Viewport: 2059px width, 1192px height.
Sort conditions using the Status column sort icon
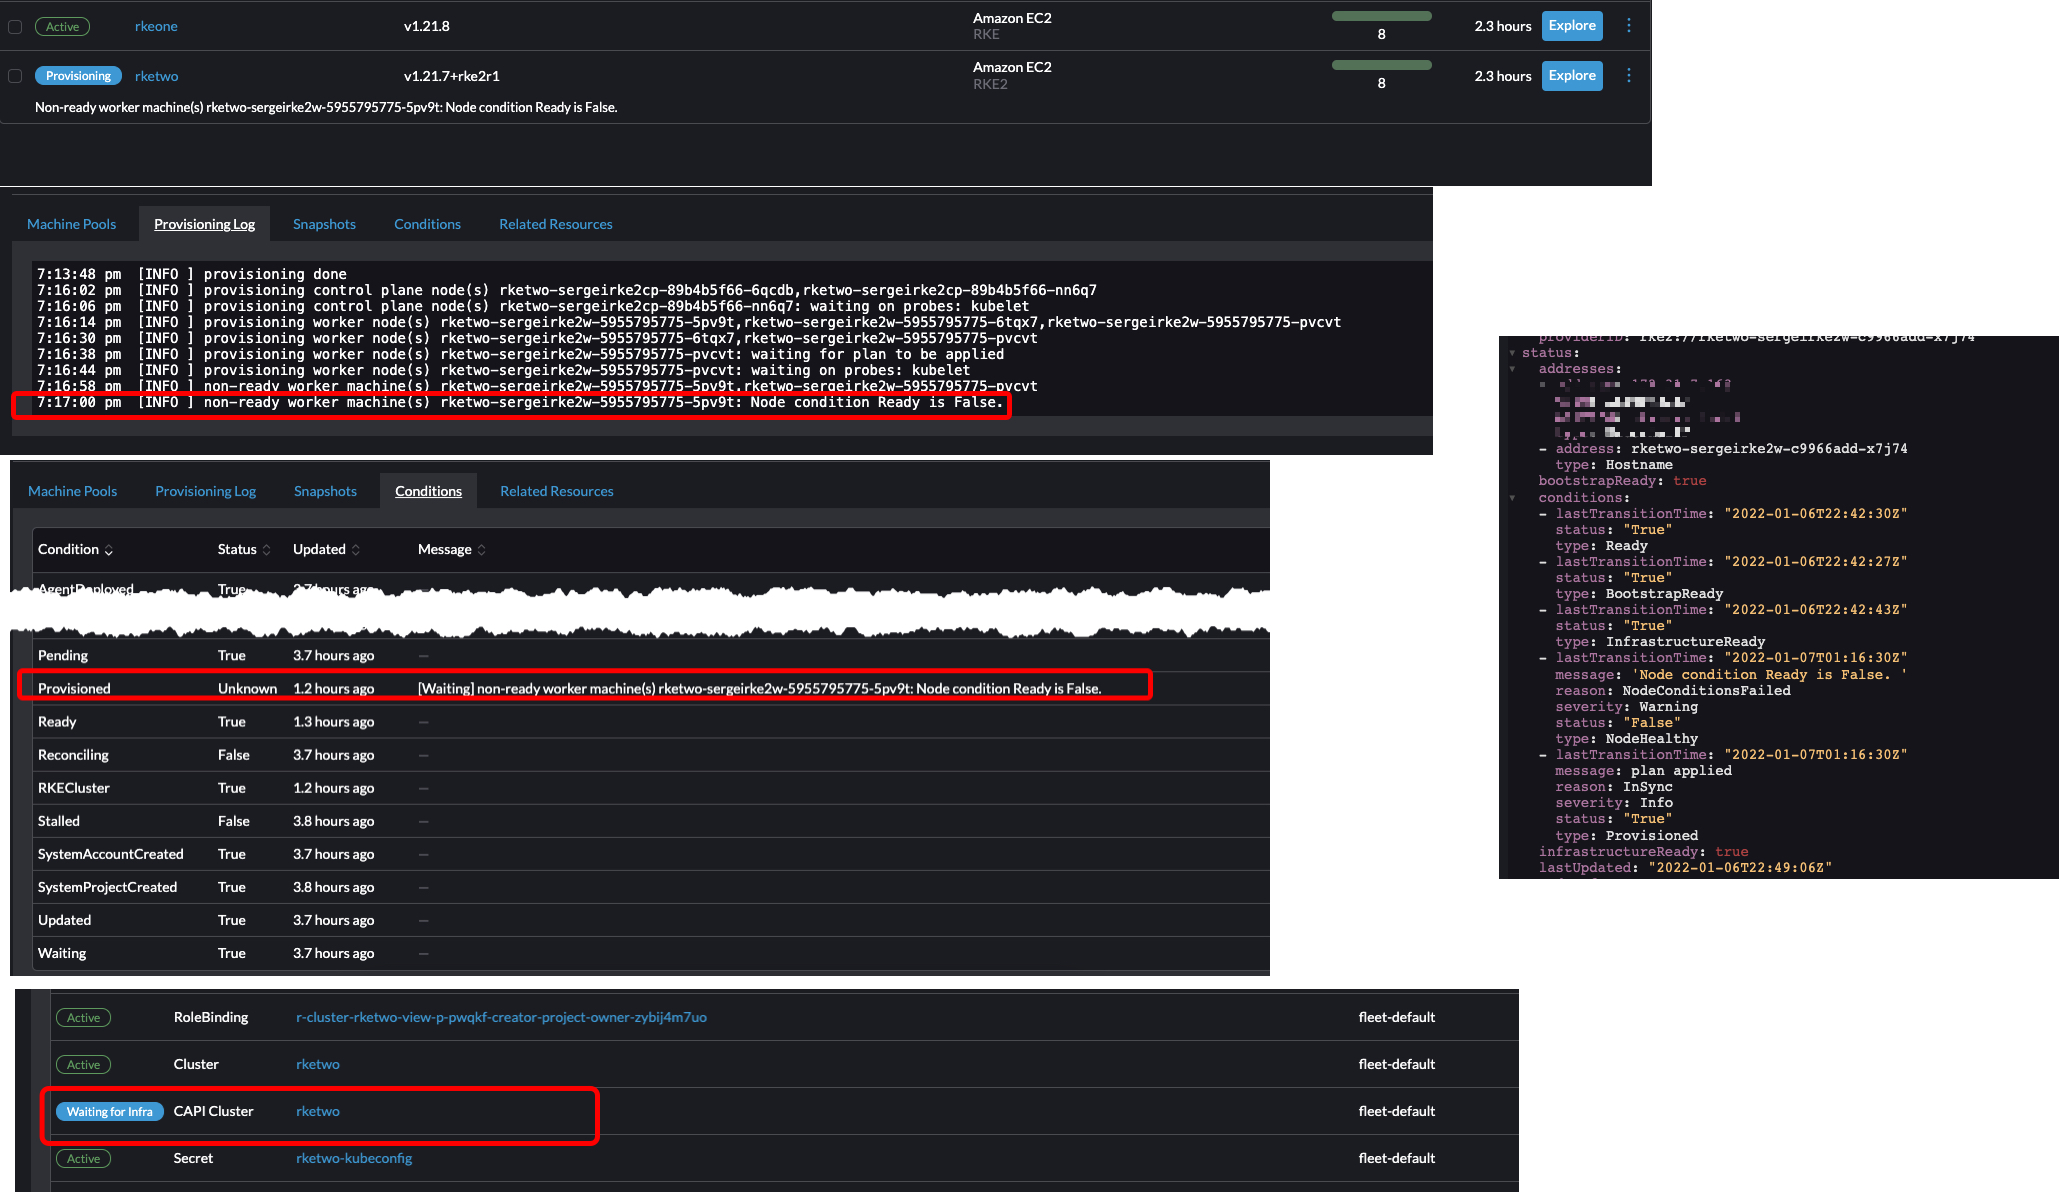pos(267,549)
